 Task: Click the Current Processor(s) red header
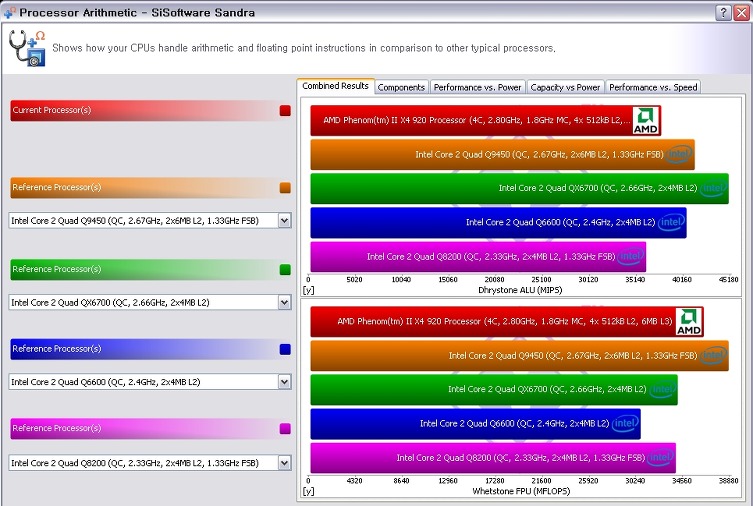click(150, 110)
